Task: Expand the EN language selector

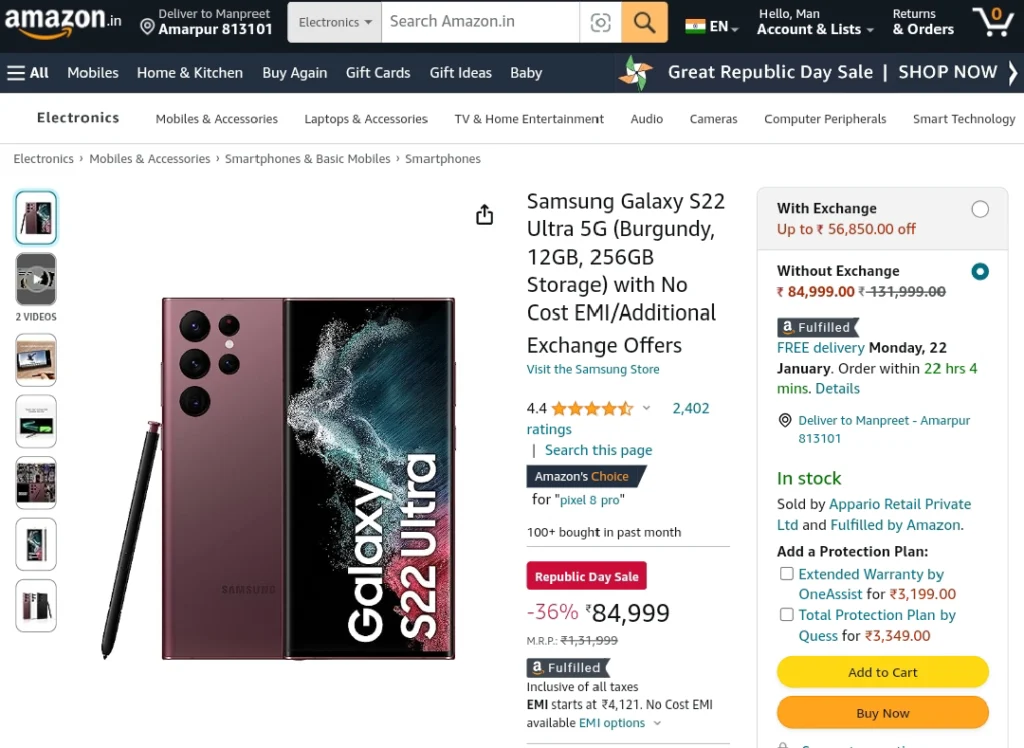Action: 712,27
